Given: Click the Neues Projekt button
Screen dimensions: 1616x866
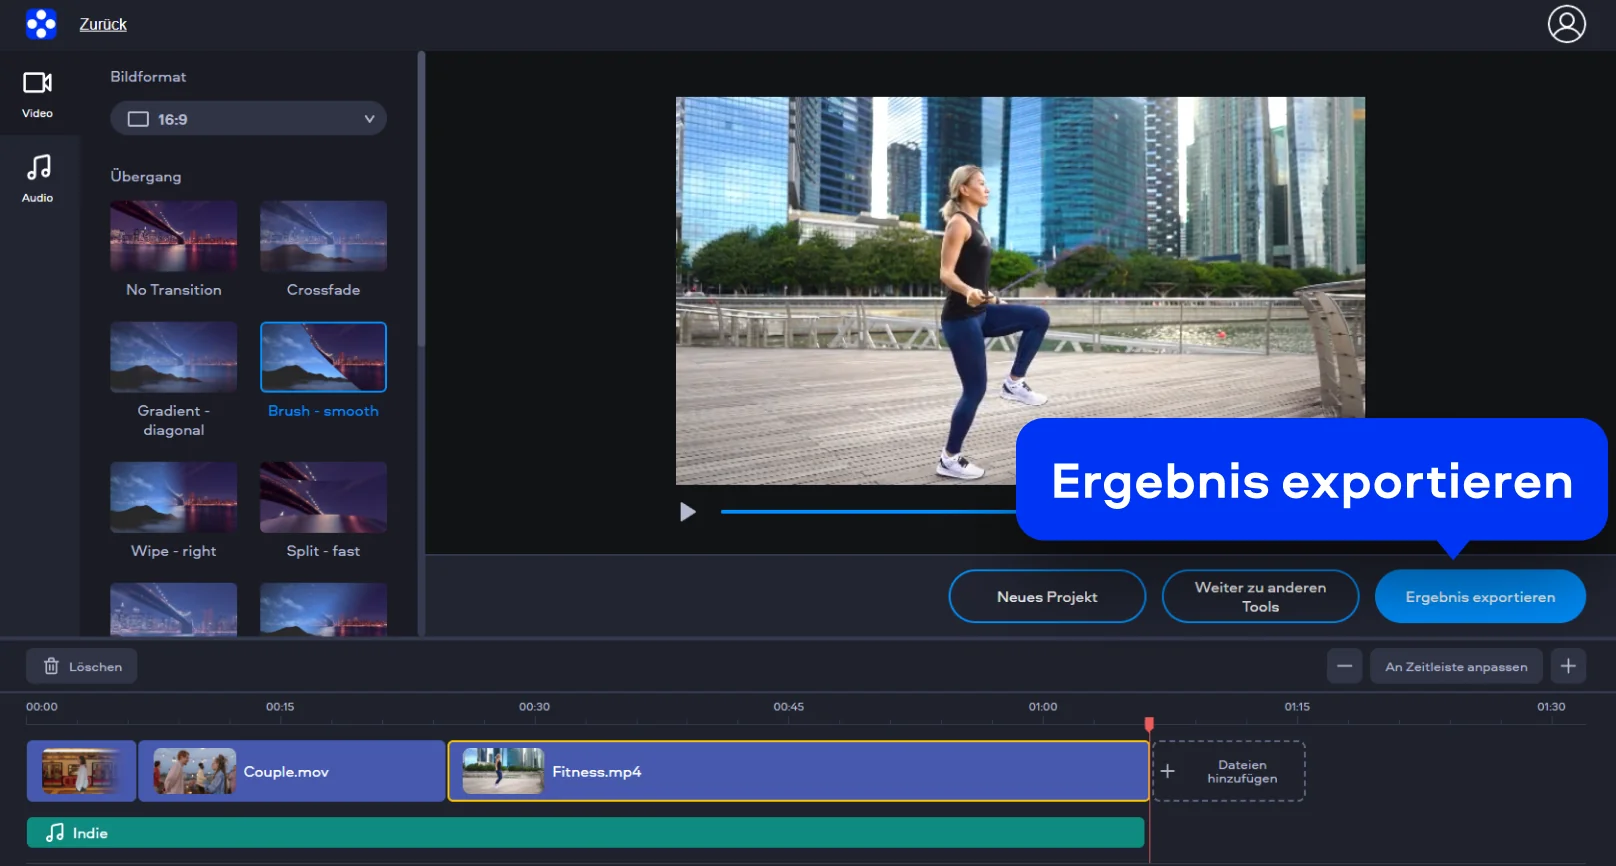Looking at the screenshot, I should click(1046, 597).
